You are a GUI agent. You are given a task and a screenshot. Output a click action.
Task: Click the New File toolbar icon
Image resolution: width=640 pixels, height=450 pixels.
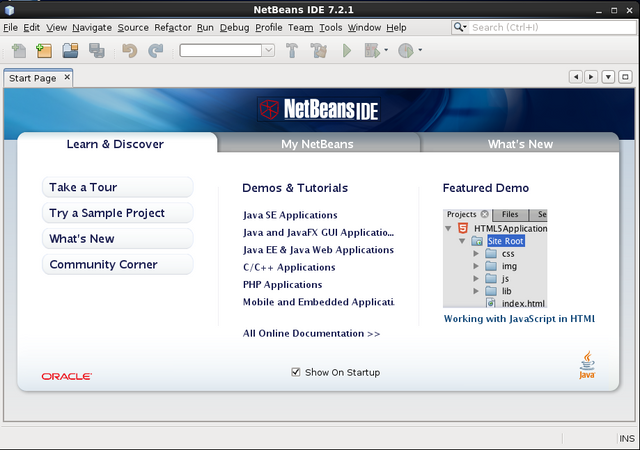coord(20,50)
